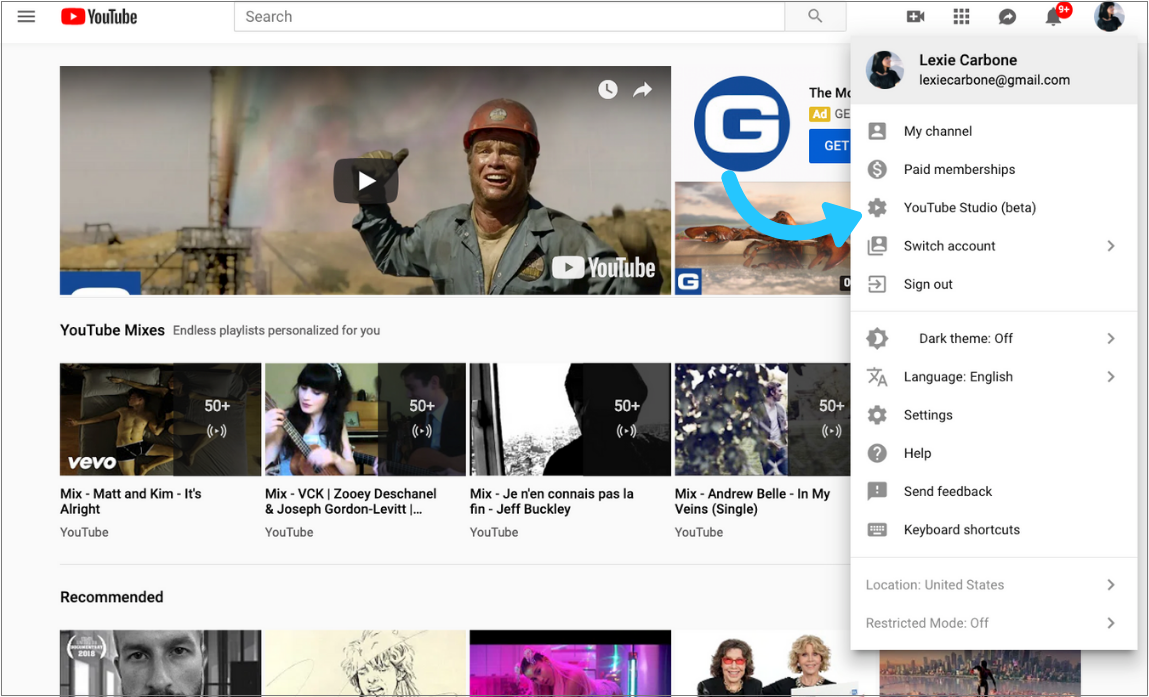Click YouTube channel under Matt and Kim mix

84,532
